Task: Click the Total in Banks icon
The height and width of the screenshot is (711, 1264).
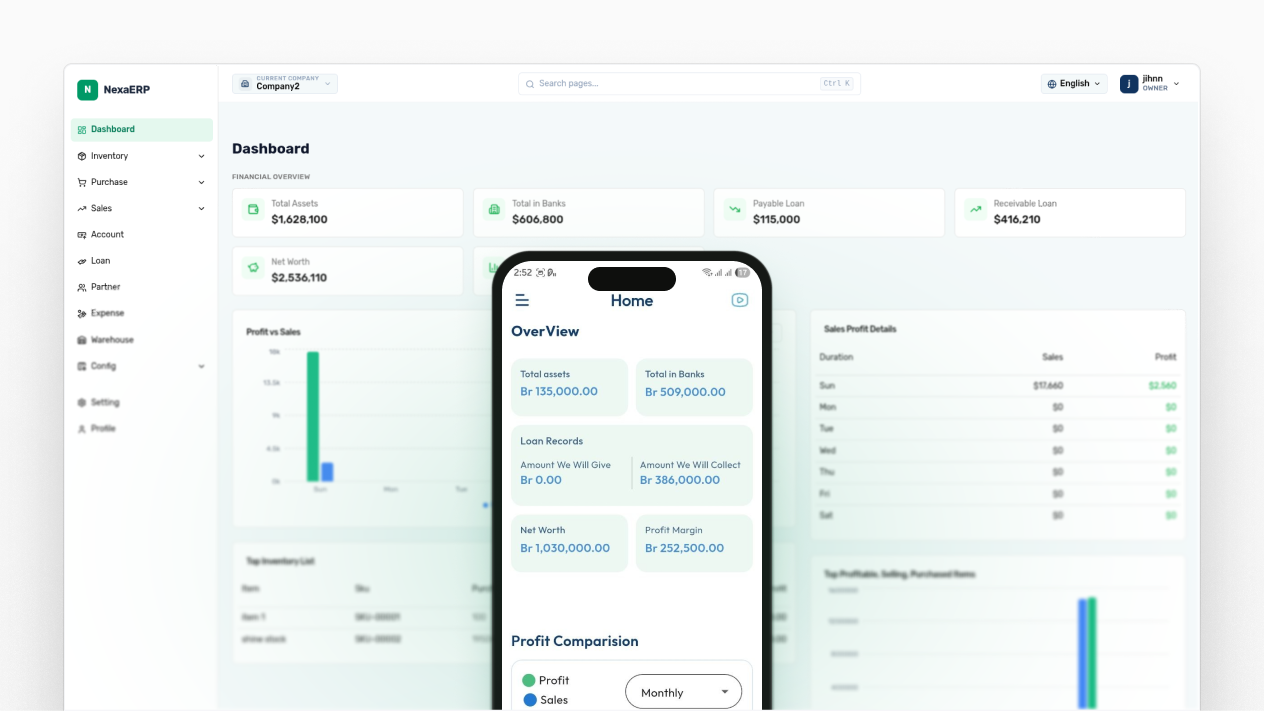Action: [x=494, y=209]
